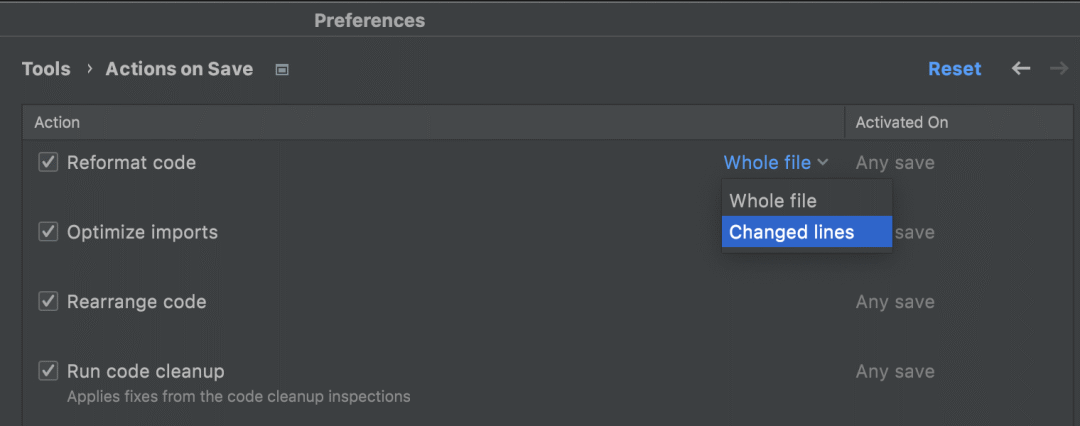Image resolution: width=1080 pixels, height=426 pixels.
Task: Turn off the Run code cleanup checkbox
Action: click(x=48, y=371)
